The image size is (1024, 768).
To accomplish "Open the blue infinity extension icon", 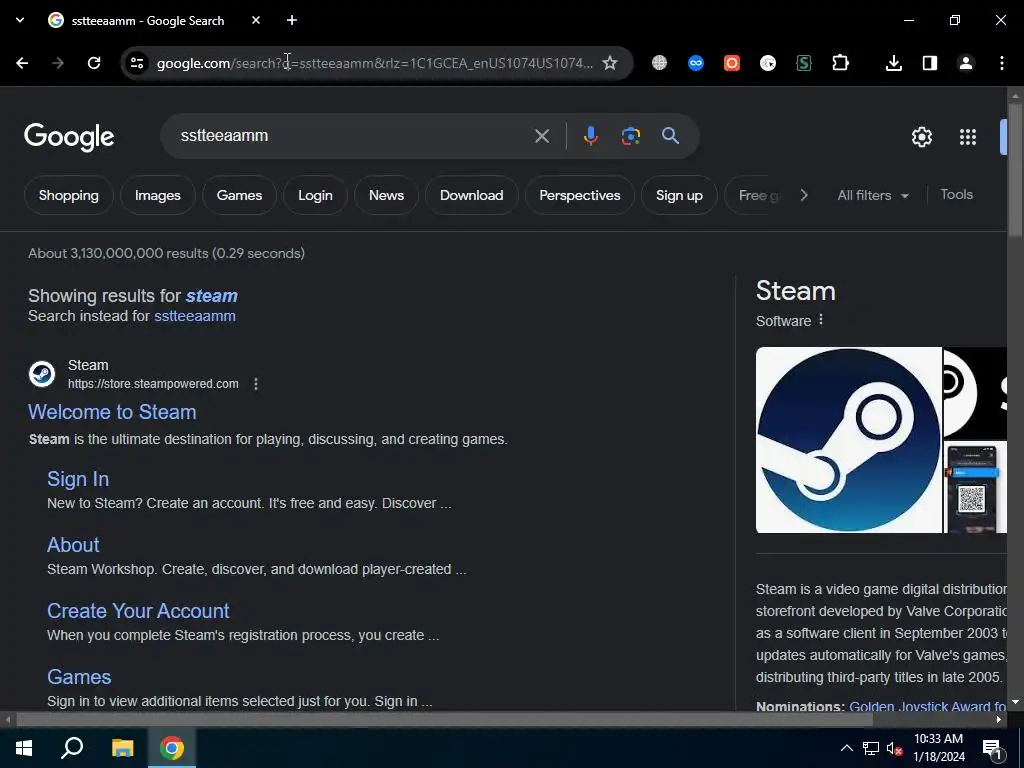I will pos(696,63).
